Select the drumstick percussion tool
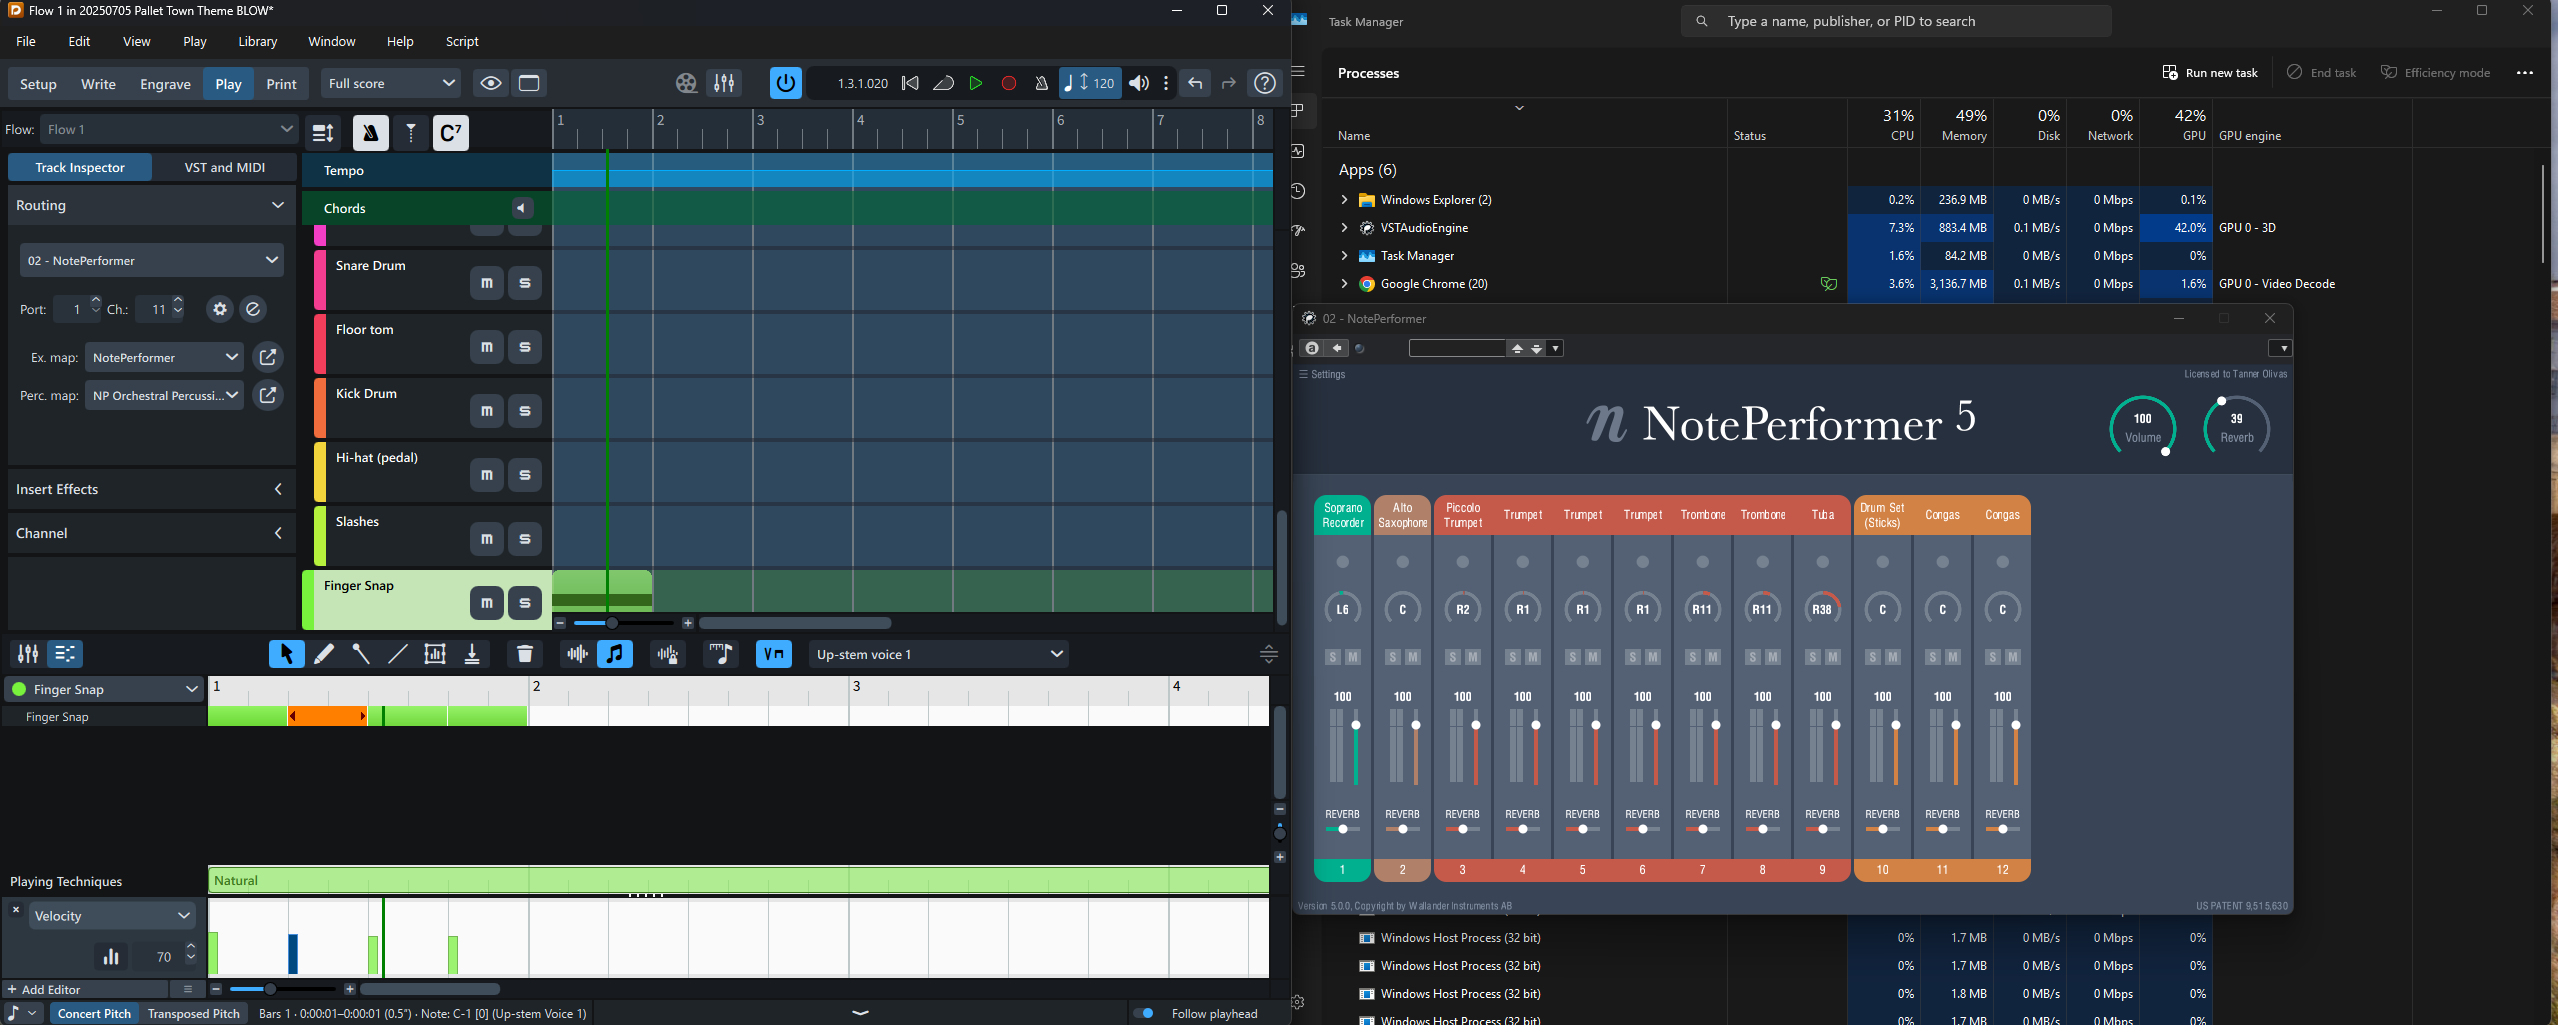This screenshot has height=1025, width=2558. [361, 654]
